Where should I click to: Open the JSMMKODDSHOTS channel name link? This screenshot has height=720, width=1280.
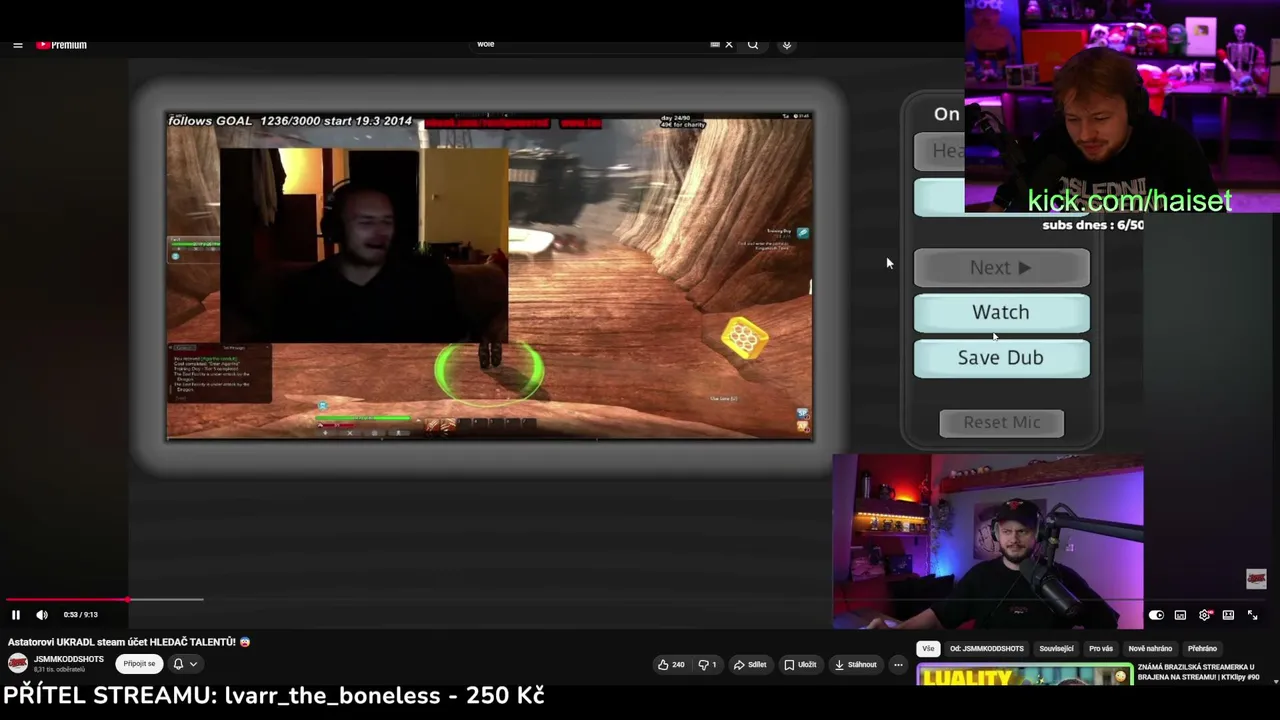pyautogui.click(x=69, y=660)
